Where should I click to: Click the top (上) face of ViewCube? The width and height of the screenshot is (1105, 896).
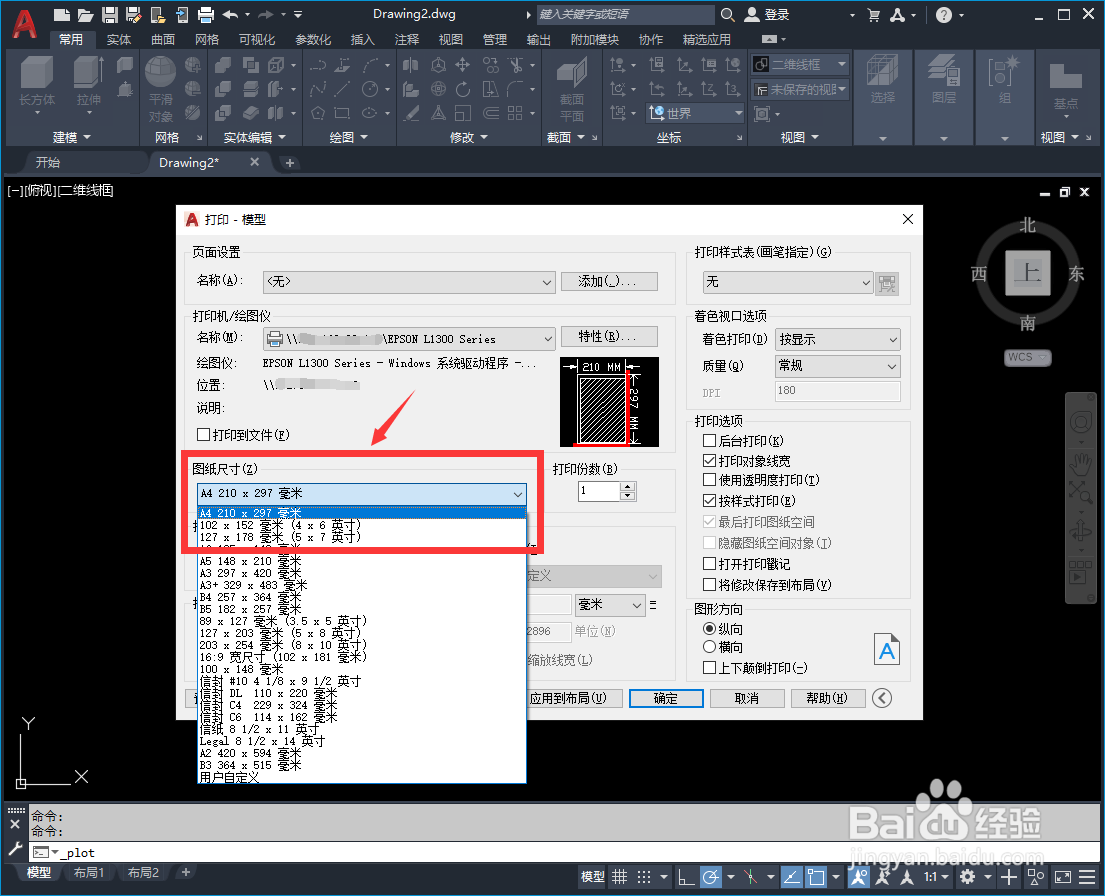[x=1027, y=272]
